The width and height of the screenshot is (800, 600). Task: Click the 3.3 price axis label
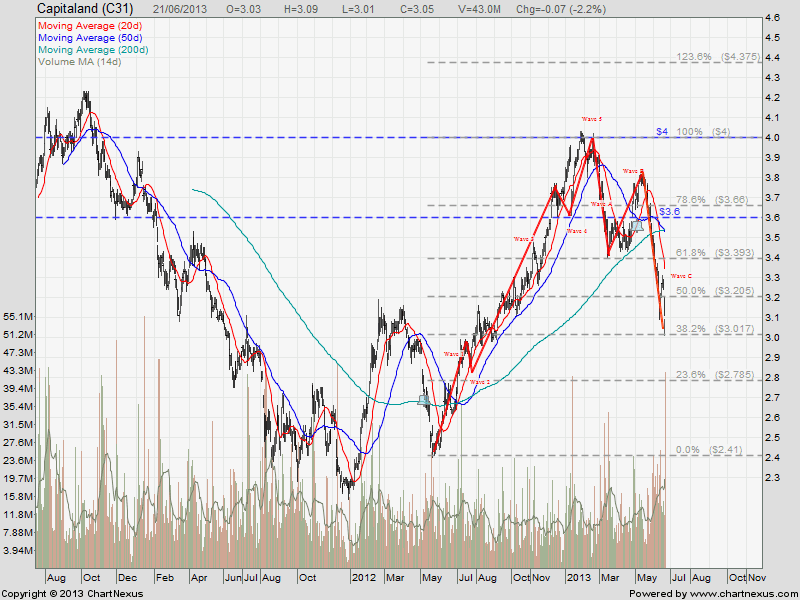point(772,278)
